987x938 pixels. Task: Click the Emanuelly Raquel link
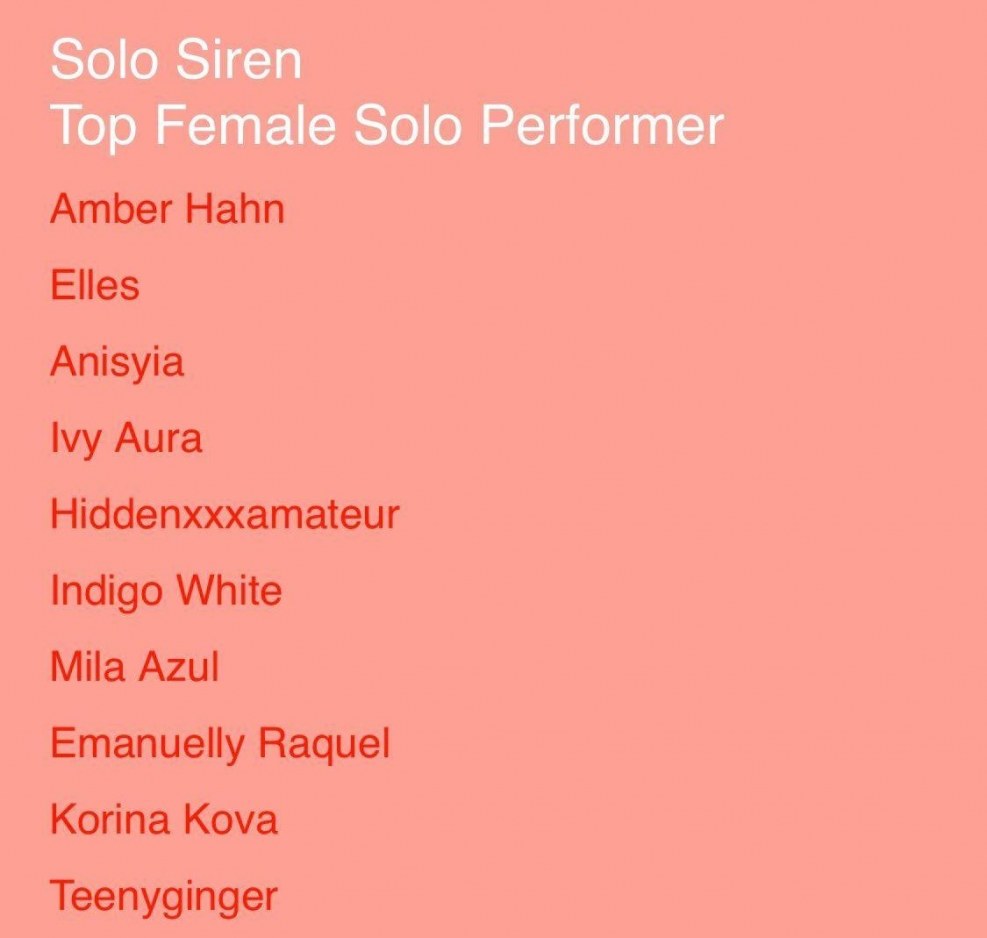[x=220, y=743]
